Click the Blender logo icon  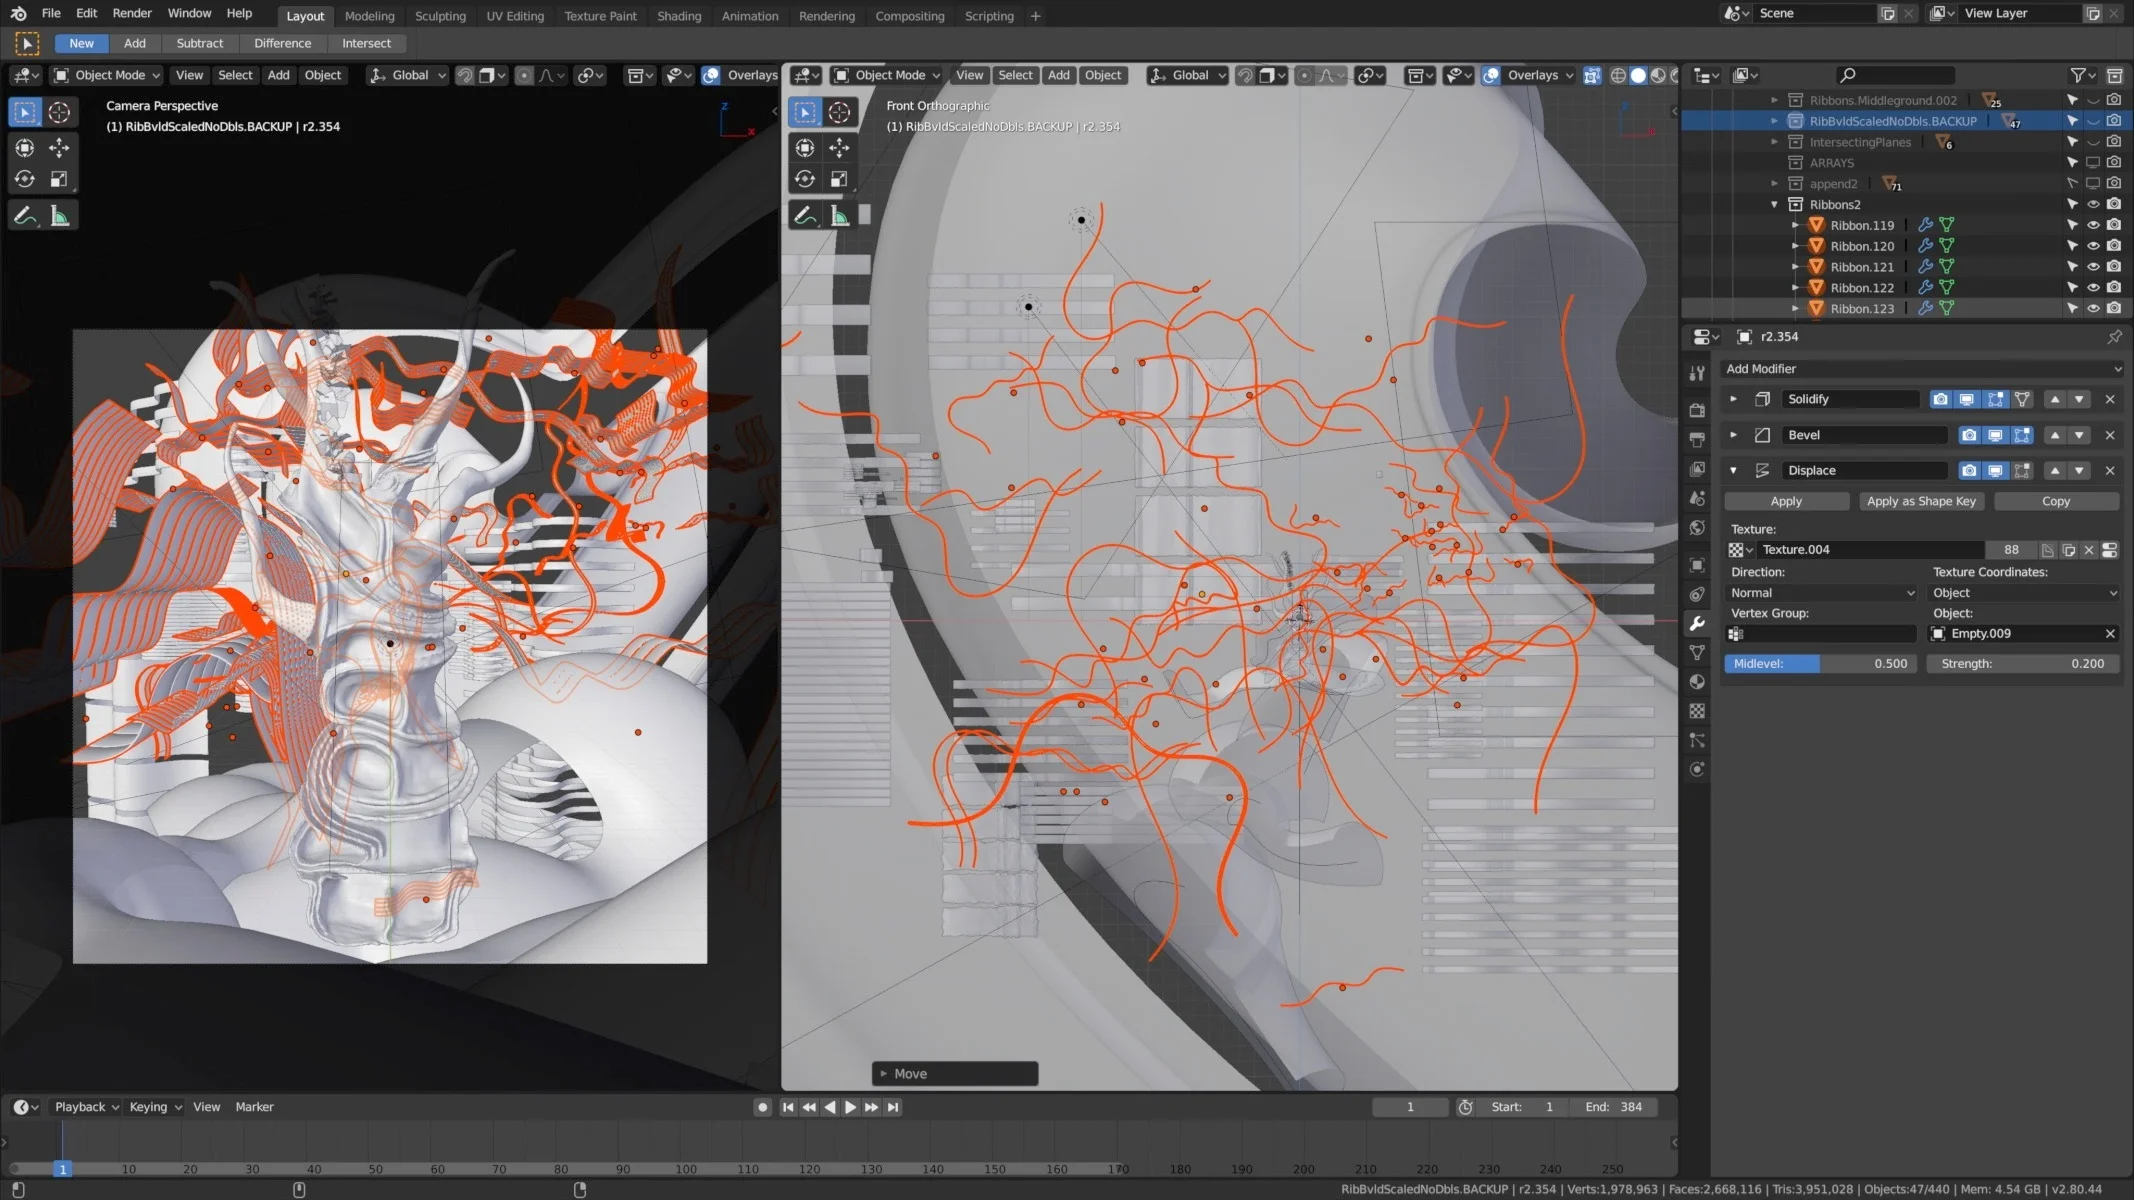coord(18,13)
